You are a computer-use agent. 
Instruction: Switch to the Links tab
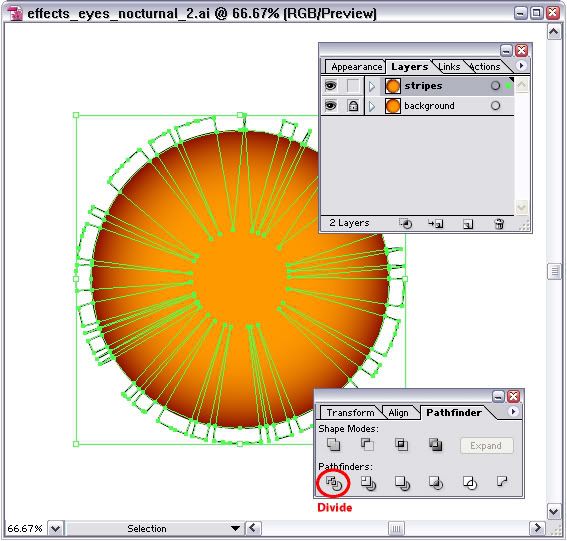(449, 67)
